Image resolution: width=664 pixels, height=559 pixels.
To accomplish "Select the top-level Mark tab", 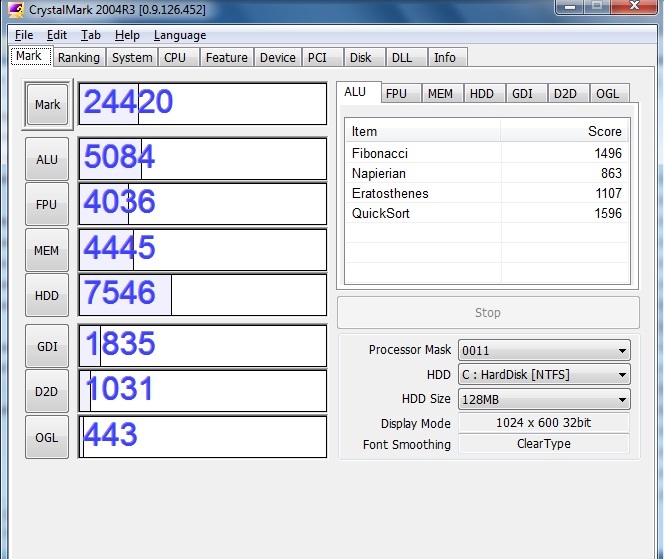I will 31,56.
